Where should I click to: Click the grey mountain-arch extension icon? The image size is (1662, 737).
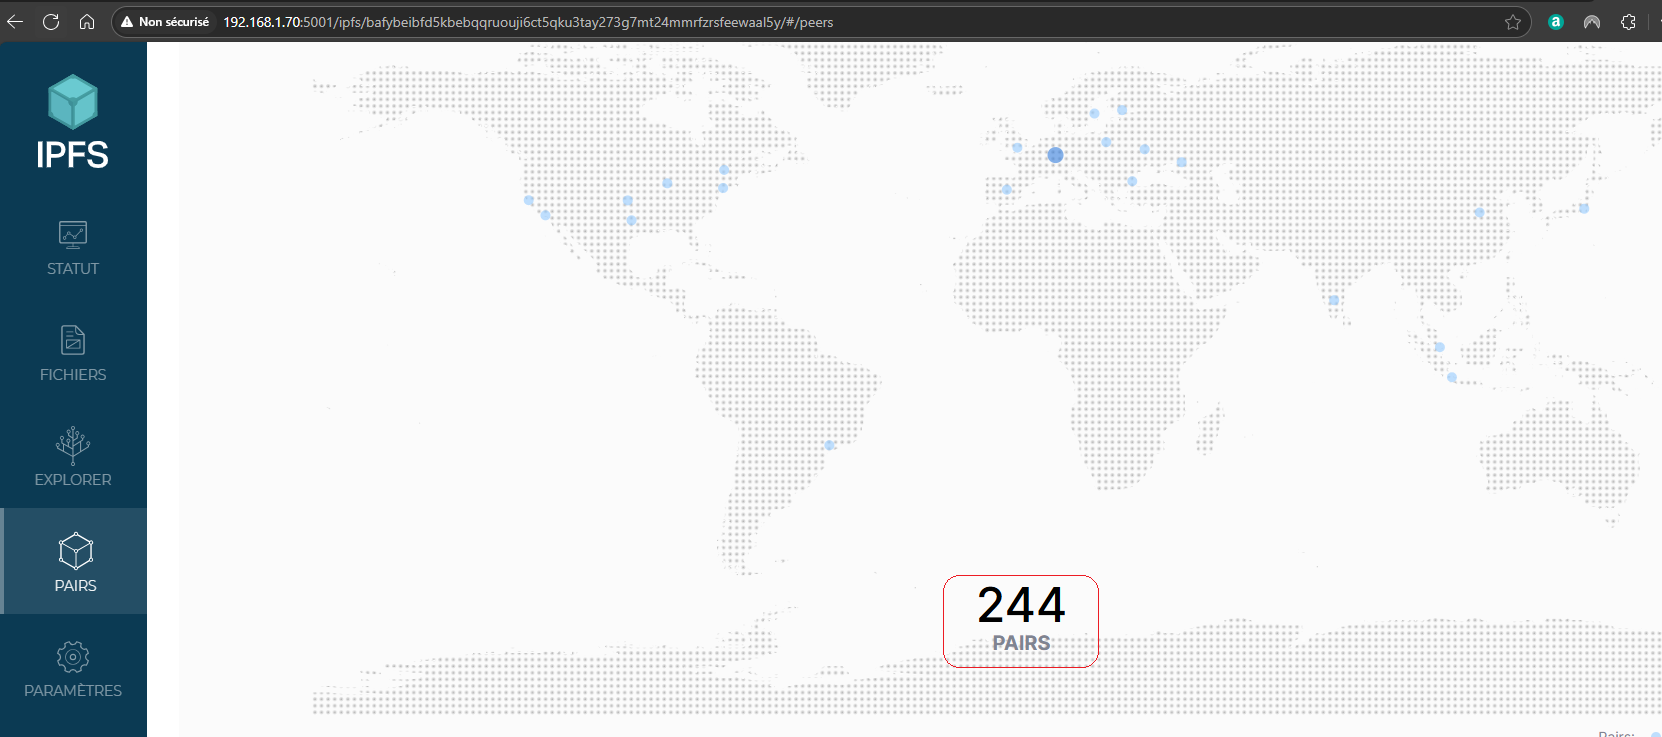coord(1592,22)
